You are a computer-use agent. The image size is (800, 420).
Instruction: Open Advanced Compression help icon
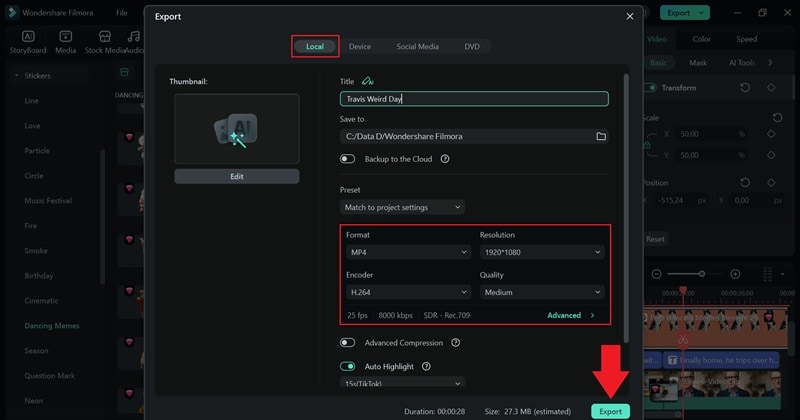pos(456,342)
